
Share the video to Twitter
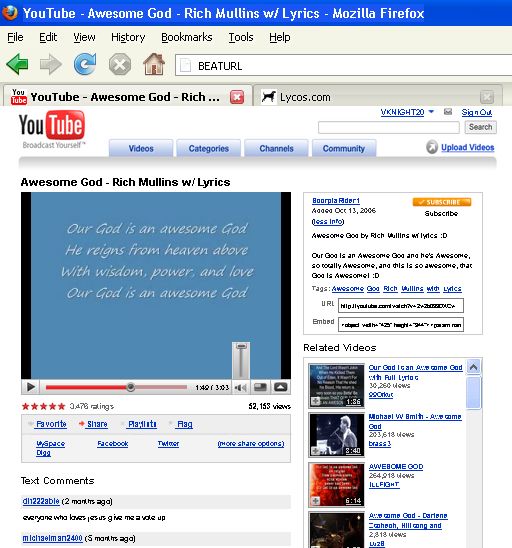point(168,444)
